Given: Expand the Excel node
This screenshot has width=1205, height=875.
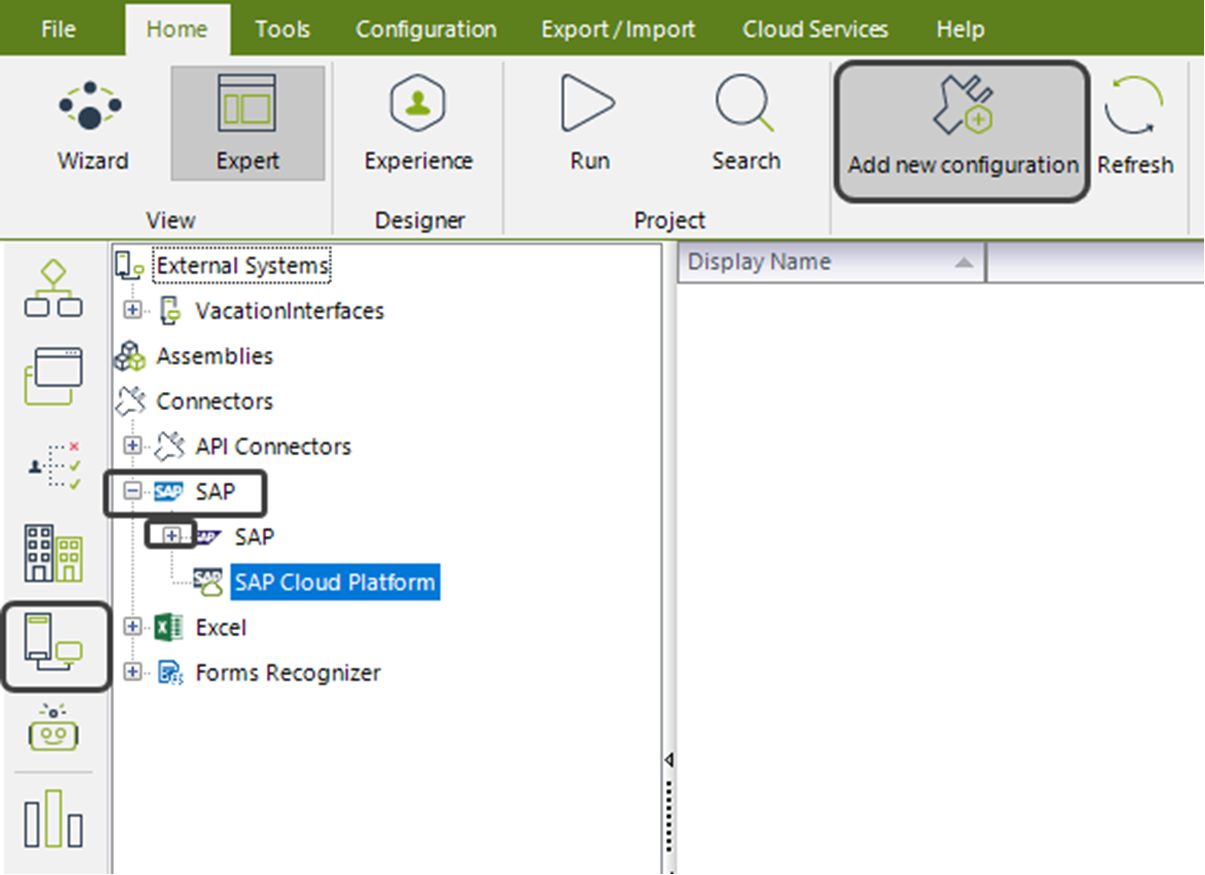Looking at the screenshot, I should [x=132, y=627].
